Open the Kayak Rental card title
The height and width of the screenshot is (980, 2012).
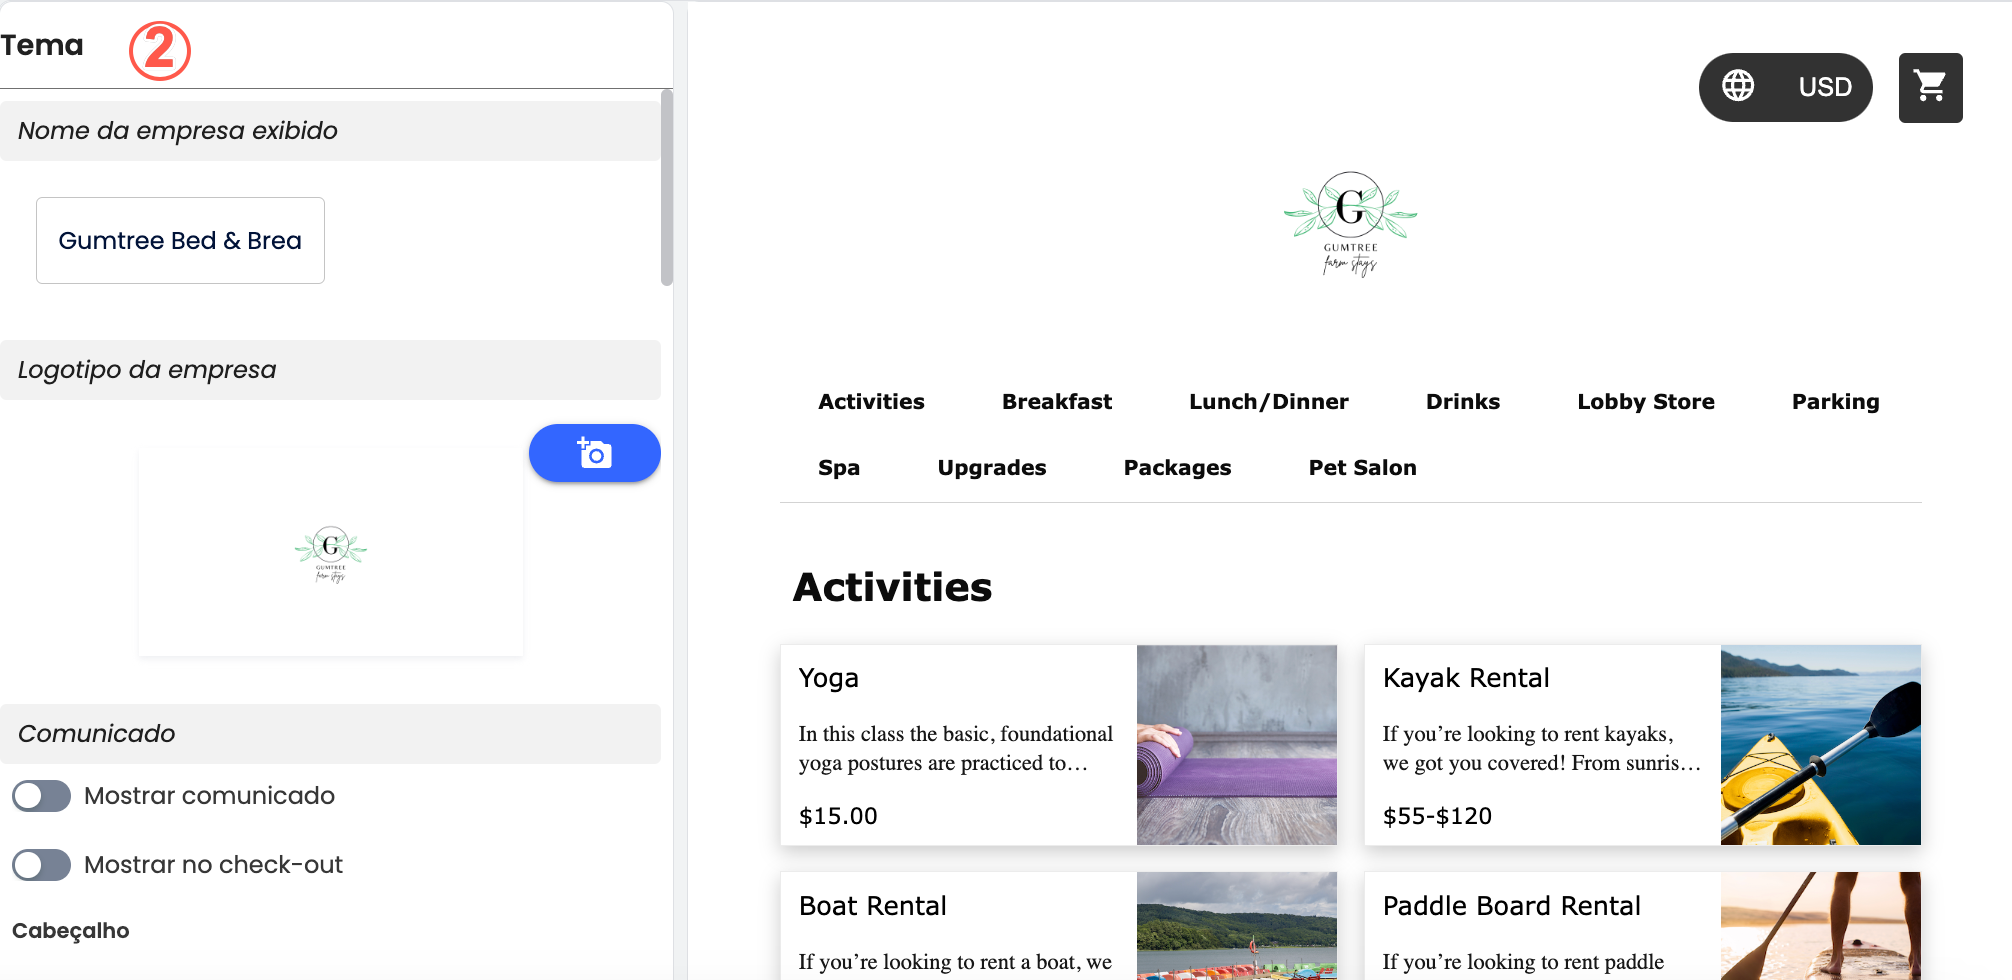(x=1466, y=678)
